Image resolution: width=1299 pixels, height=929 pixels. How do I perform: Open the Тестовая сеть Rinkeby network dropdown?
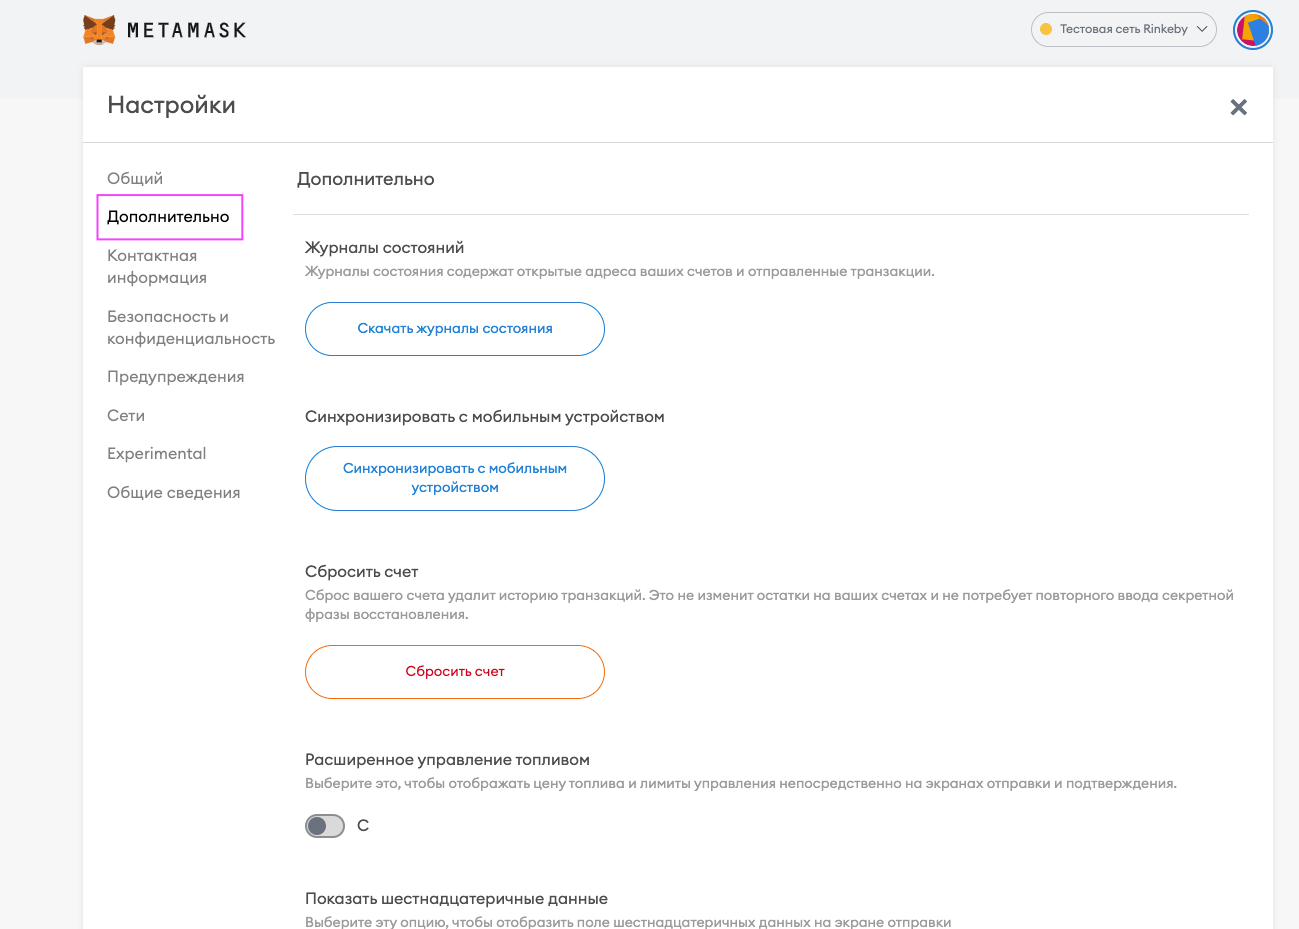coord(1123,29)
